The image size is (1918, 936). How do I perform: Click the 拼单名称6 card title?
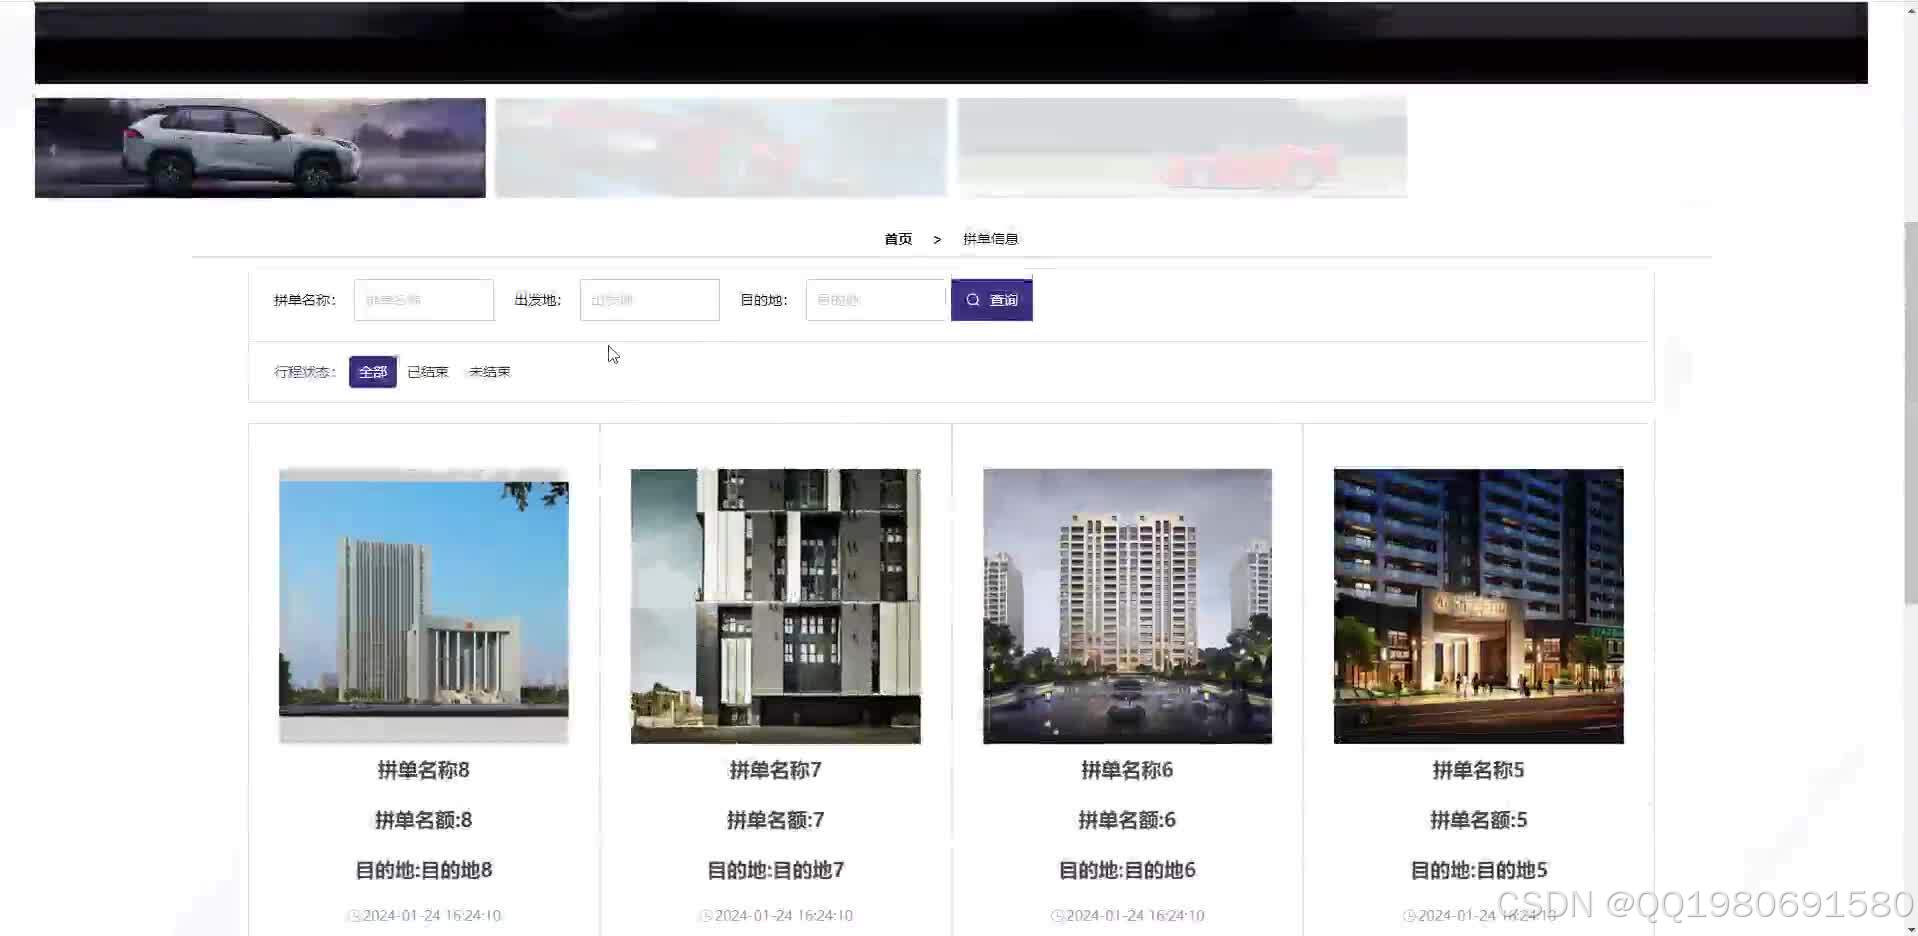coord(1127,770)
